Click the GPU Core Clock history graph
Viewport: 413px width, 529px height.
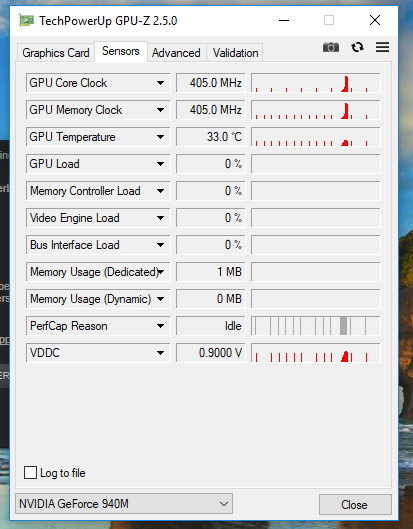(x=315, y=83)
